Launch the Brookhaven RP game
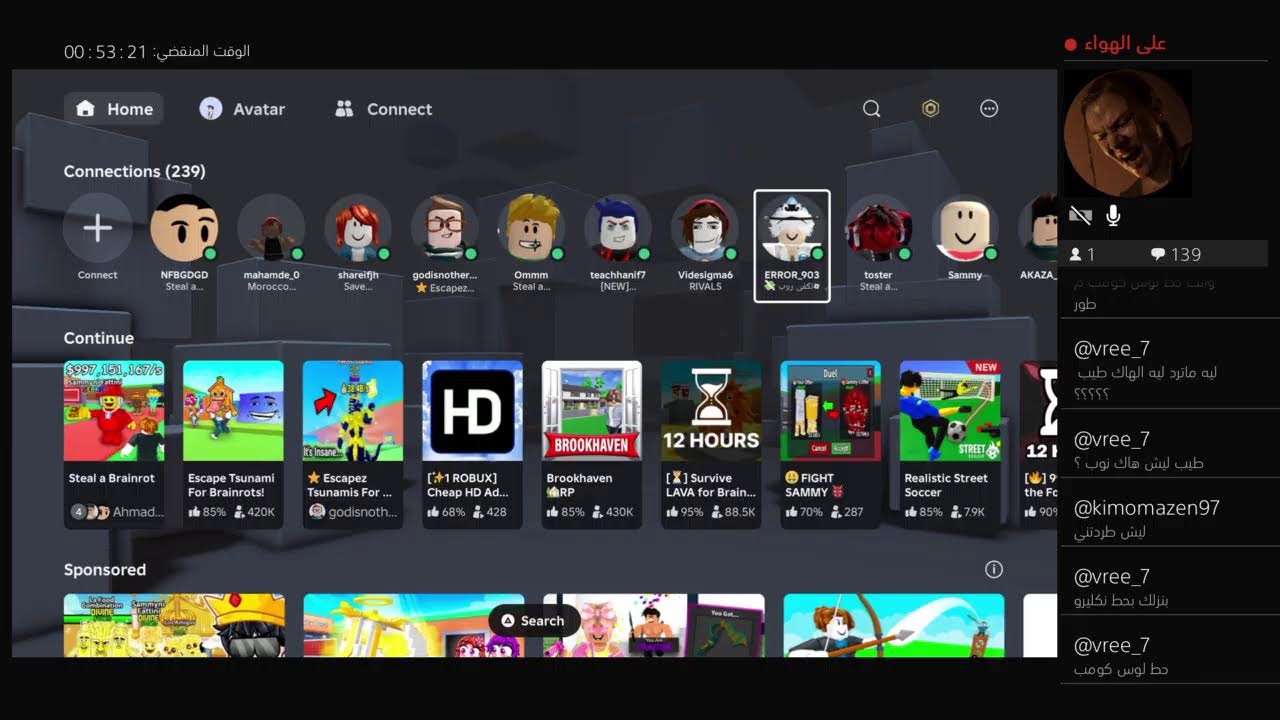 [x=592, y=444]
